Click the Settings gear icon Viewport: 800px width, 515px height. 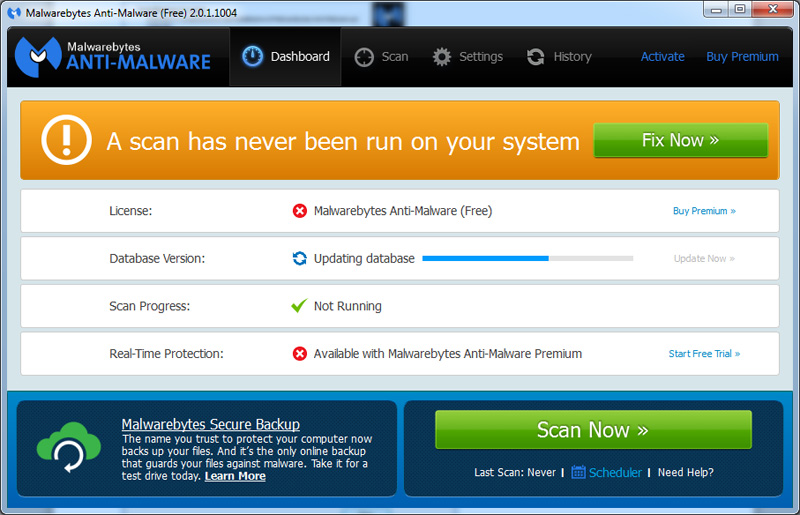(x=442, y=57)
